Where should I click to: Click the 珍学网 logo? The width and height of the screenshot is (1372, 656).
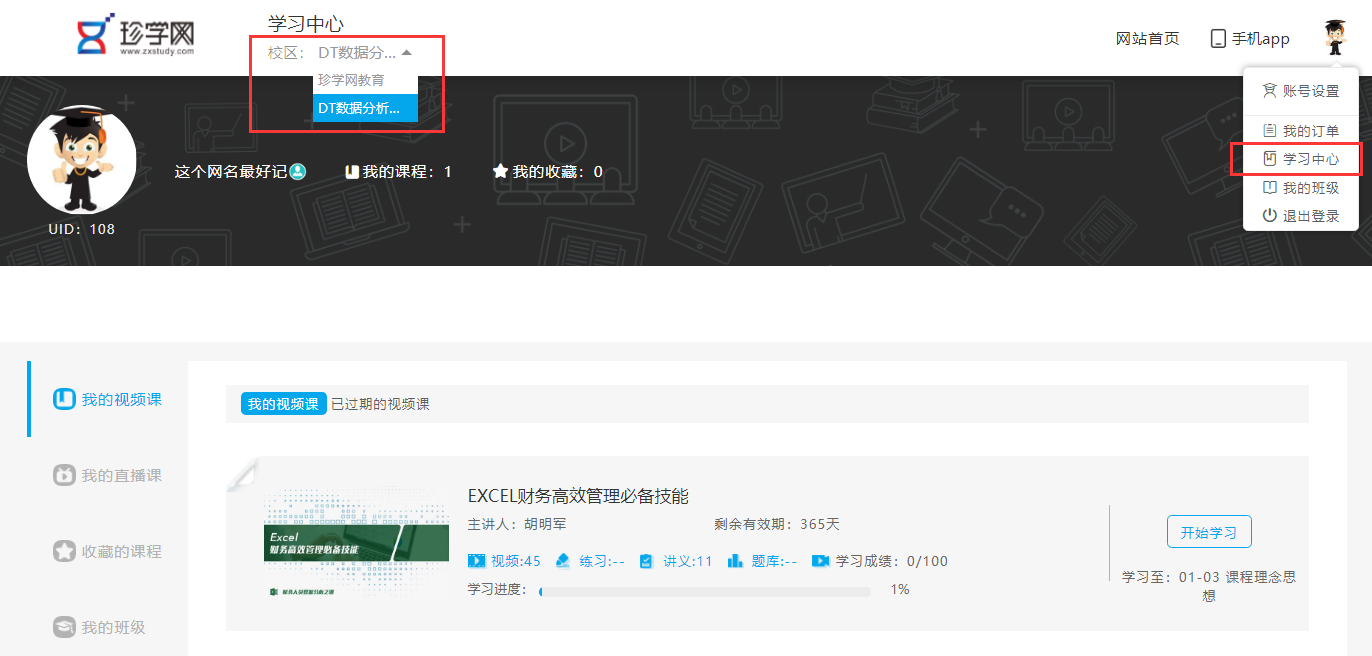[136, 36]
